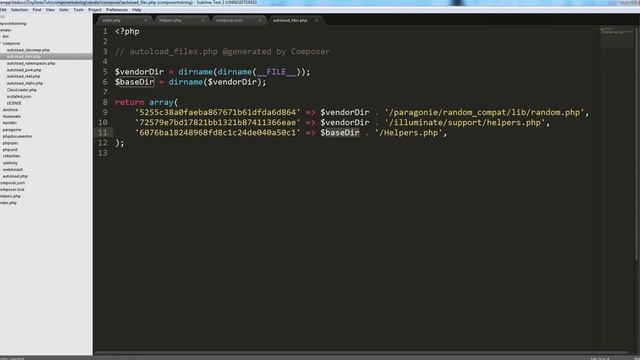Open the Tools menu

pyautogui.click(x=78, y=9)
